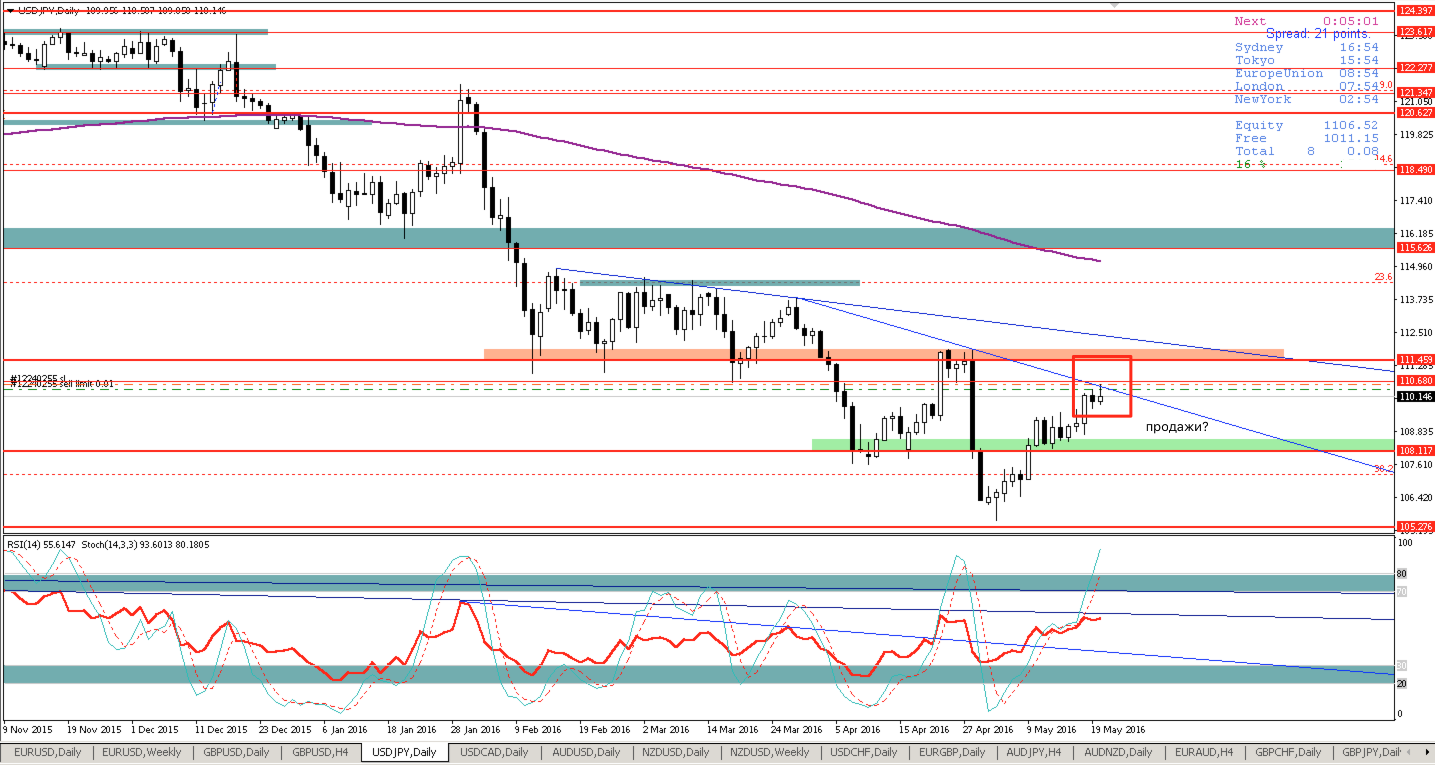
Task: Click the 'продажи?' text label on chart
Action: (x=1177, y=427)
